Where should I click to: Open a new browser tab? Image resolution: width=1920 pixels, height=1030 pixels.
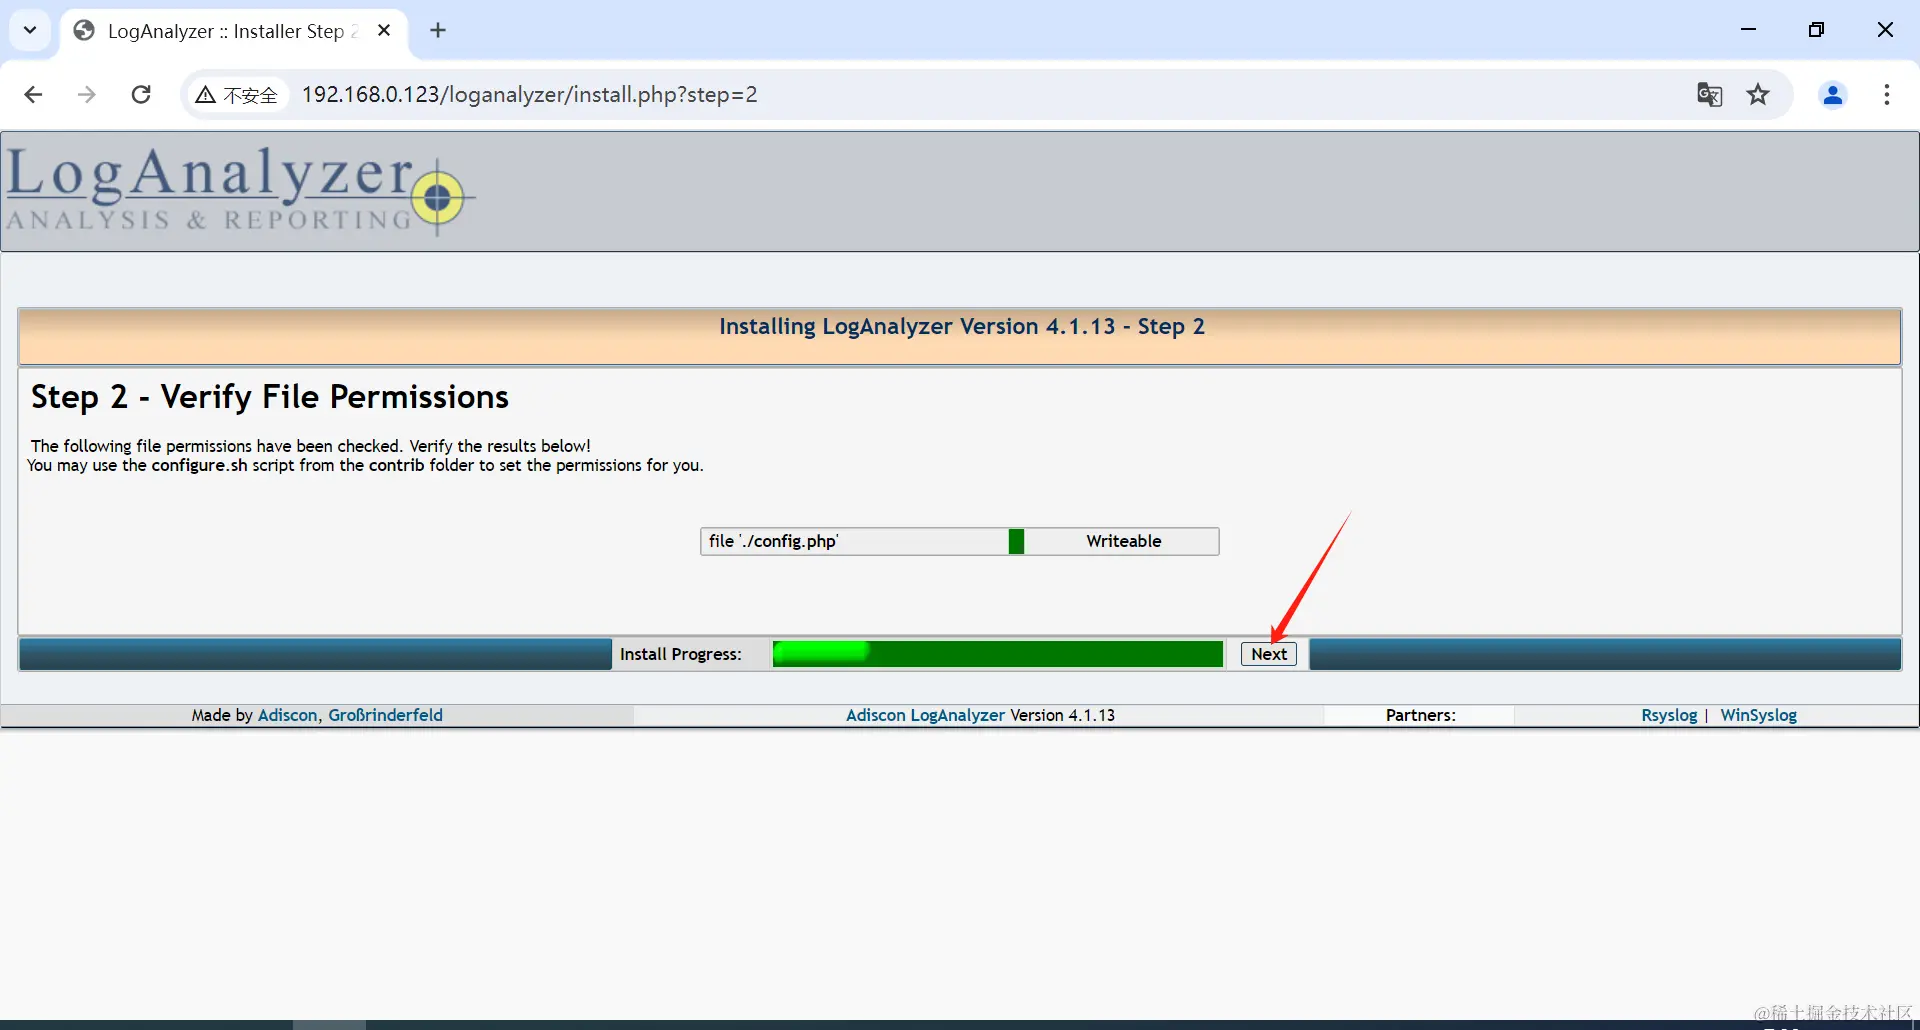438,31
